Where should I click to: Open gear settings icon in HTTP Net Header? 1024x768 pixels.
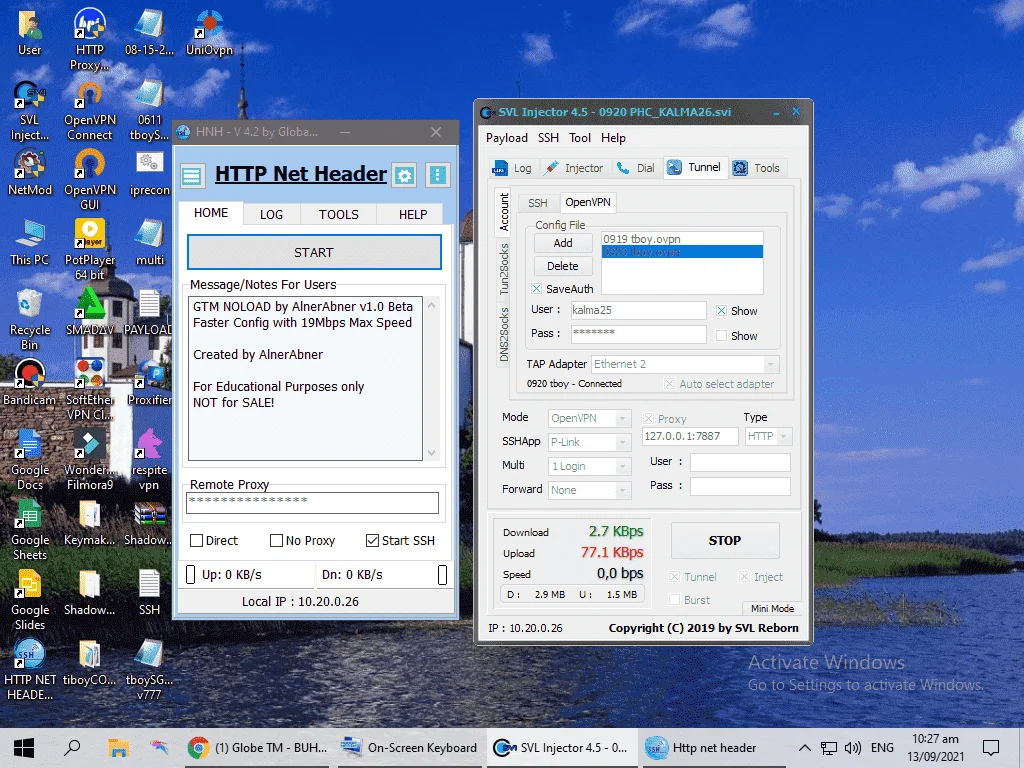point(405,176)
